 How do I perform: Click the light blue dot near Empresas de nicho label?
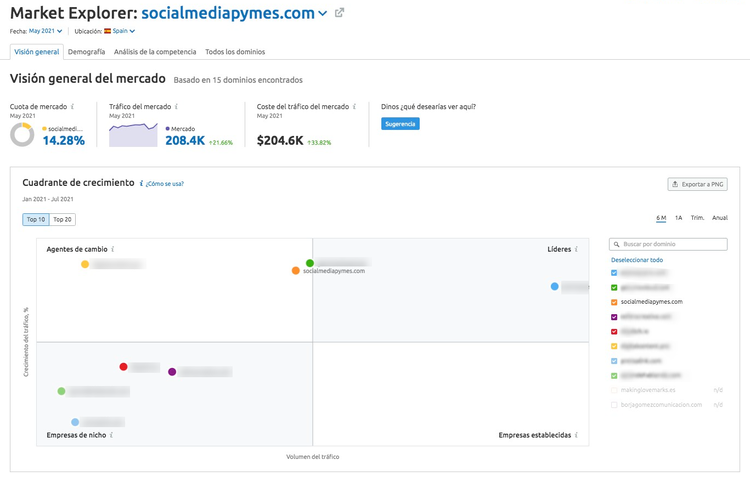[x=75, y=422]
